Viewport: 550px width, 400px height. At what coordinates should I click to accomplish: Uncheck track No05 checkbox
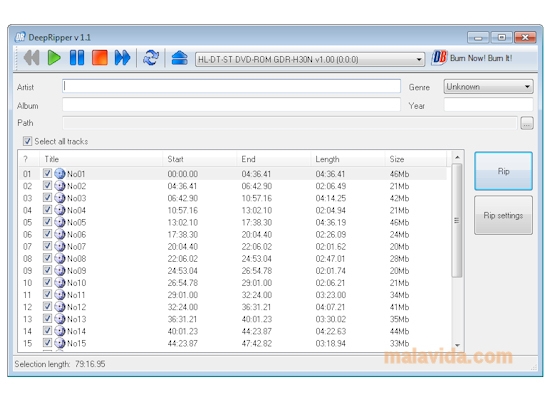47,222
